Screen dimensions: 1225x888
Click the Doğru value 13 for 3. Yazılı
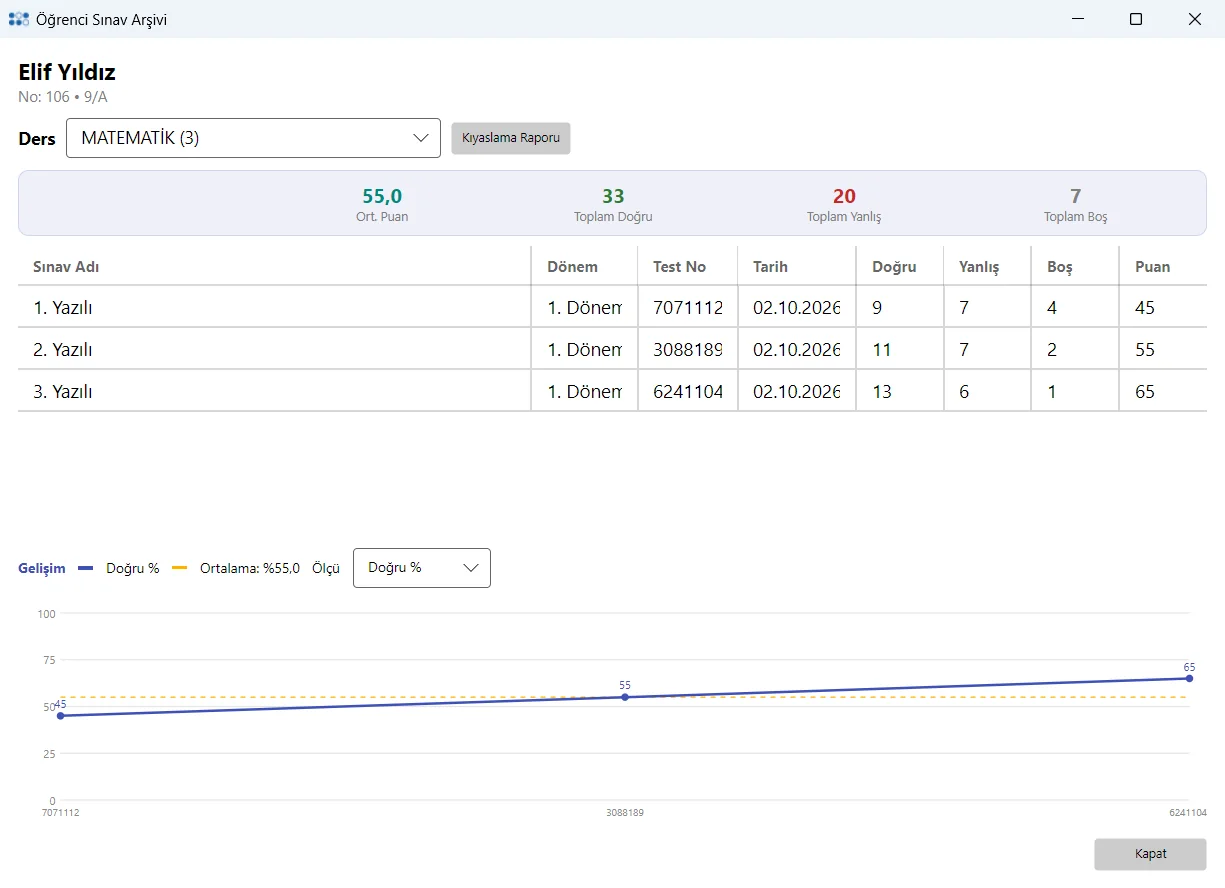882,392
